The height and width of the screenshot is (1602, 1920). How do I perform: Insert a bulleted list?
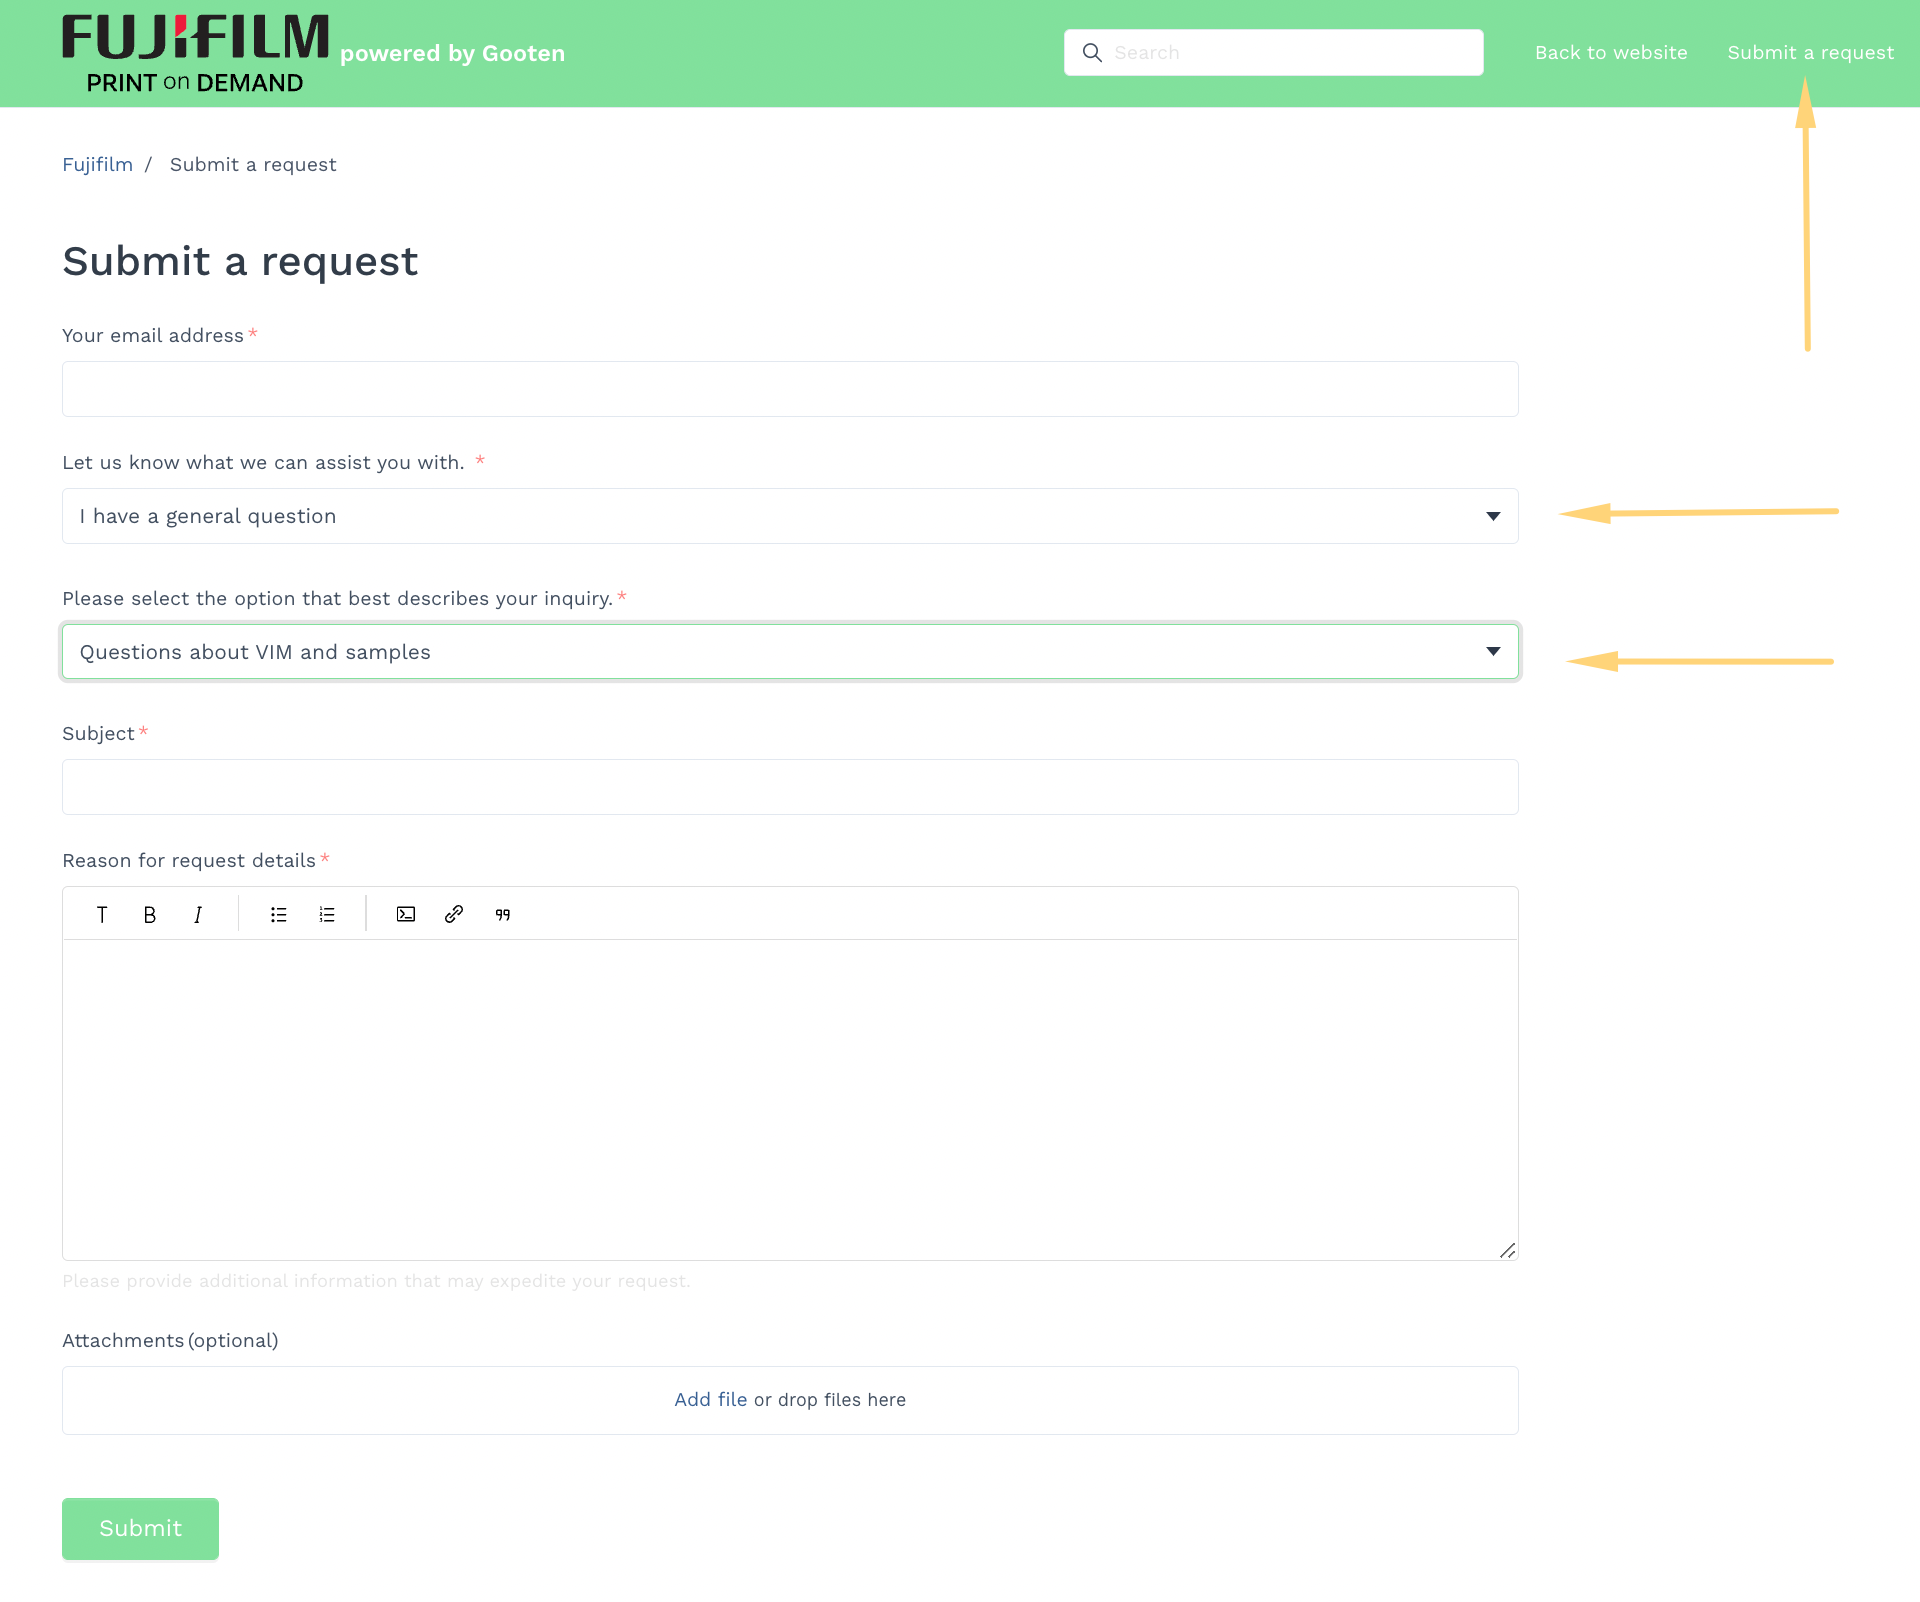coord(279,914)
